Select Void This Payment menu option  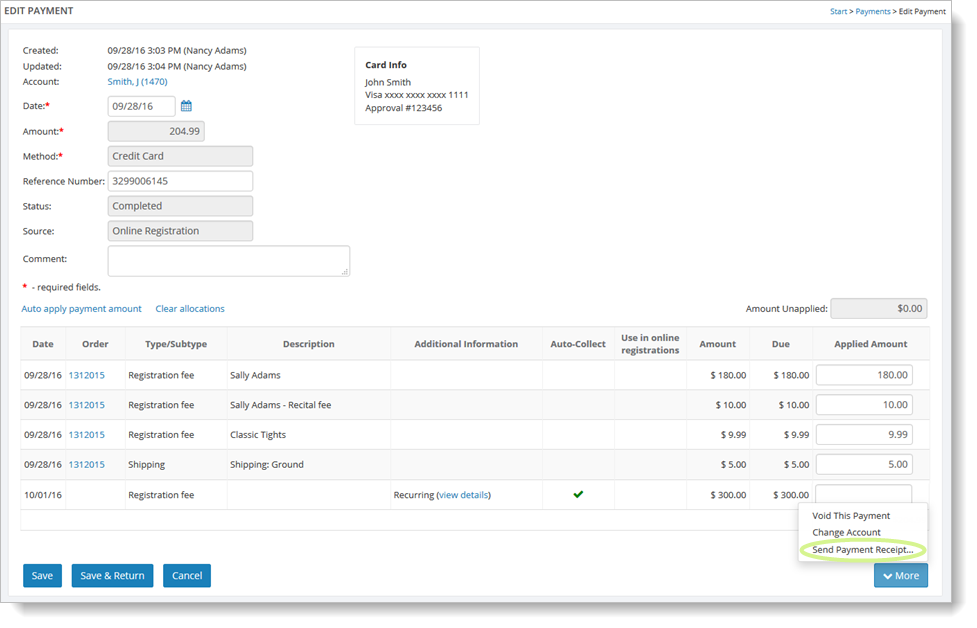click(850, 516)
